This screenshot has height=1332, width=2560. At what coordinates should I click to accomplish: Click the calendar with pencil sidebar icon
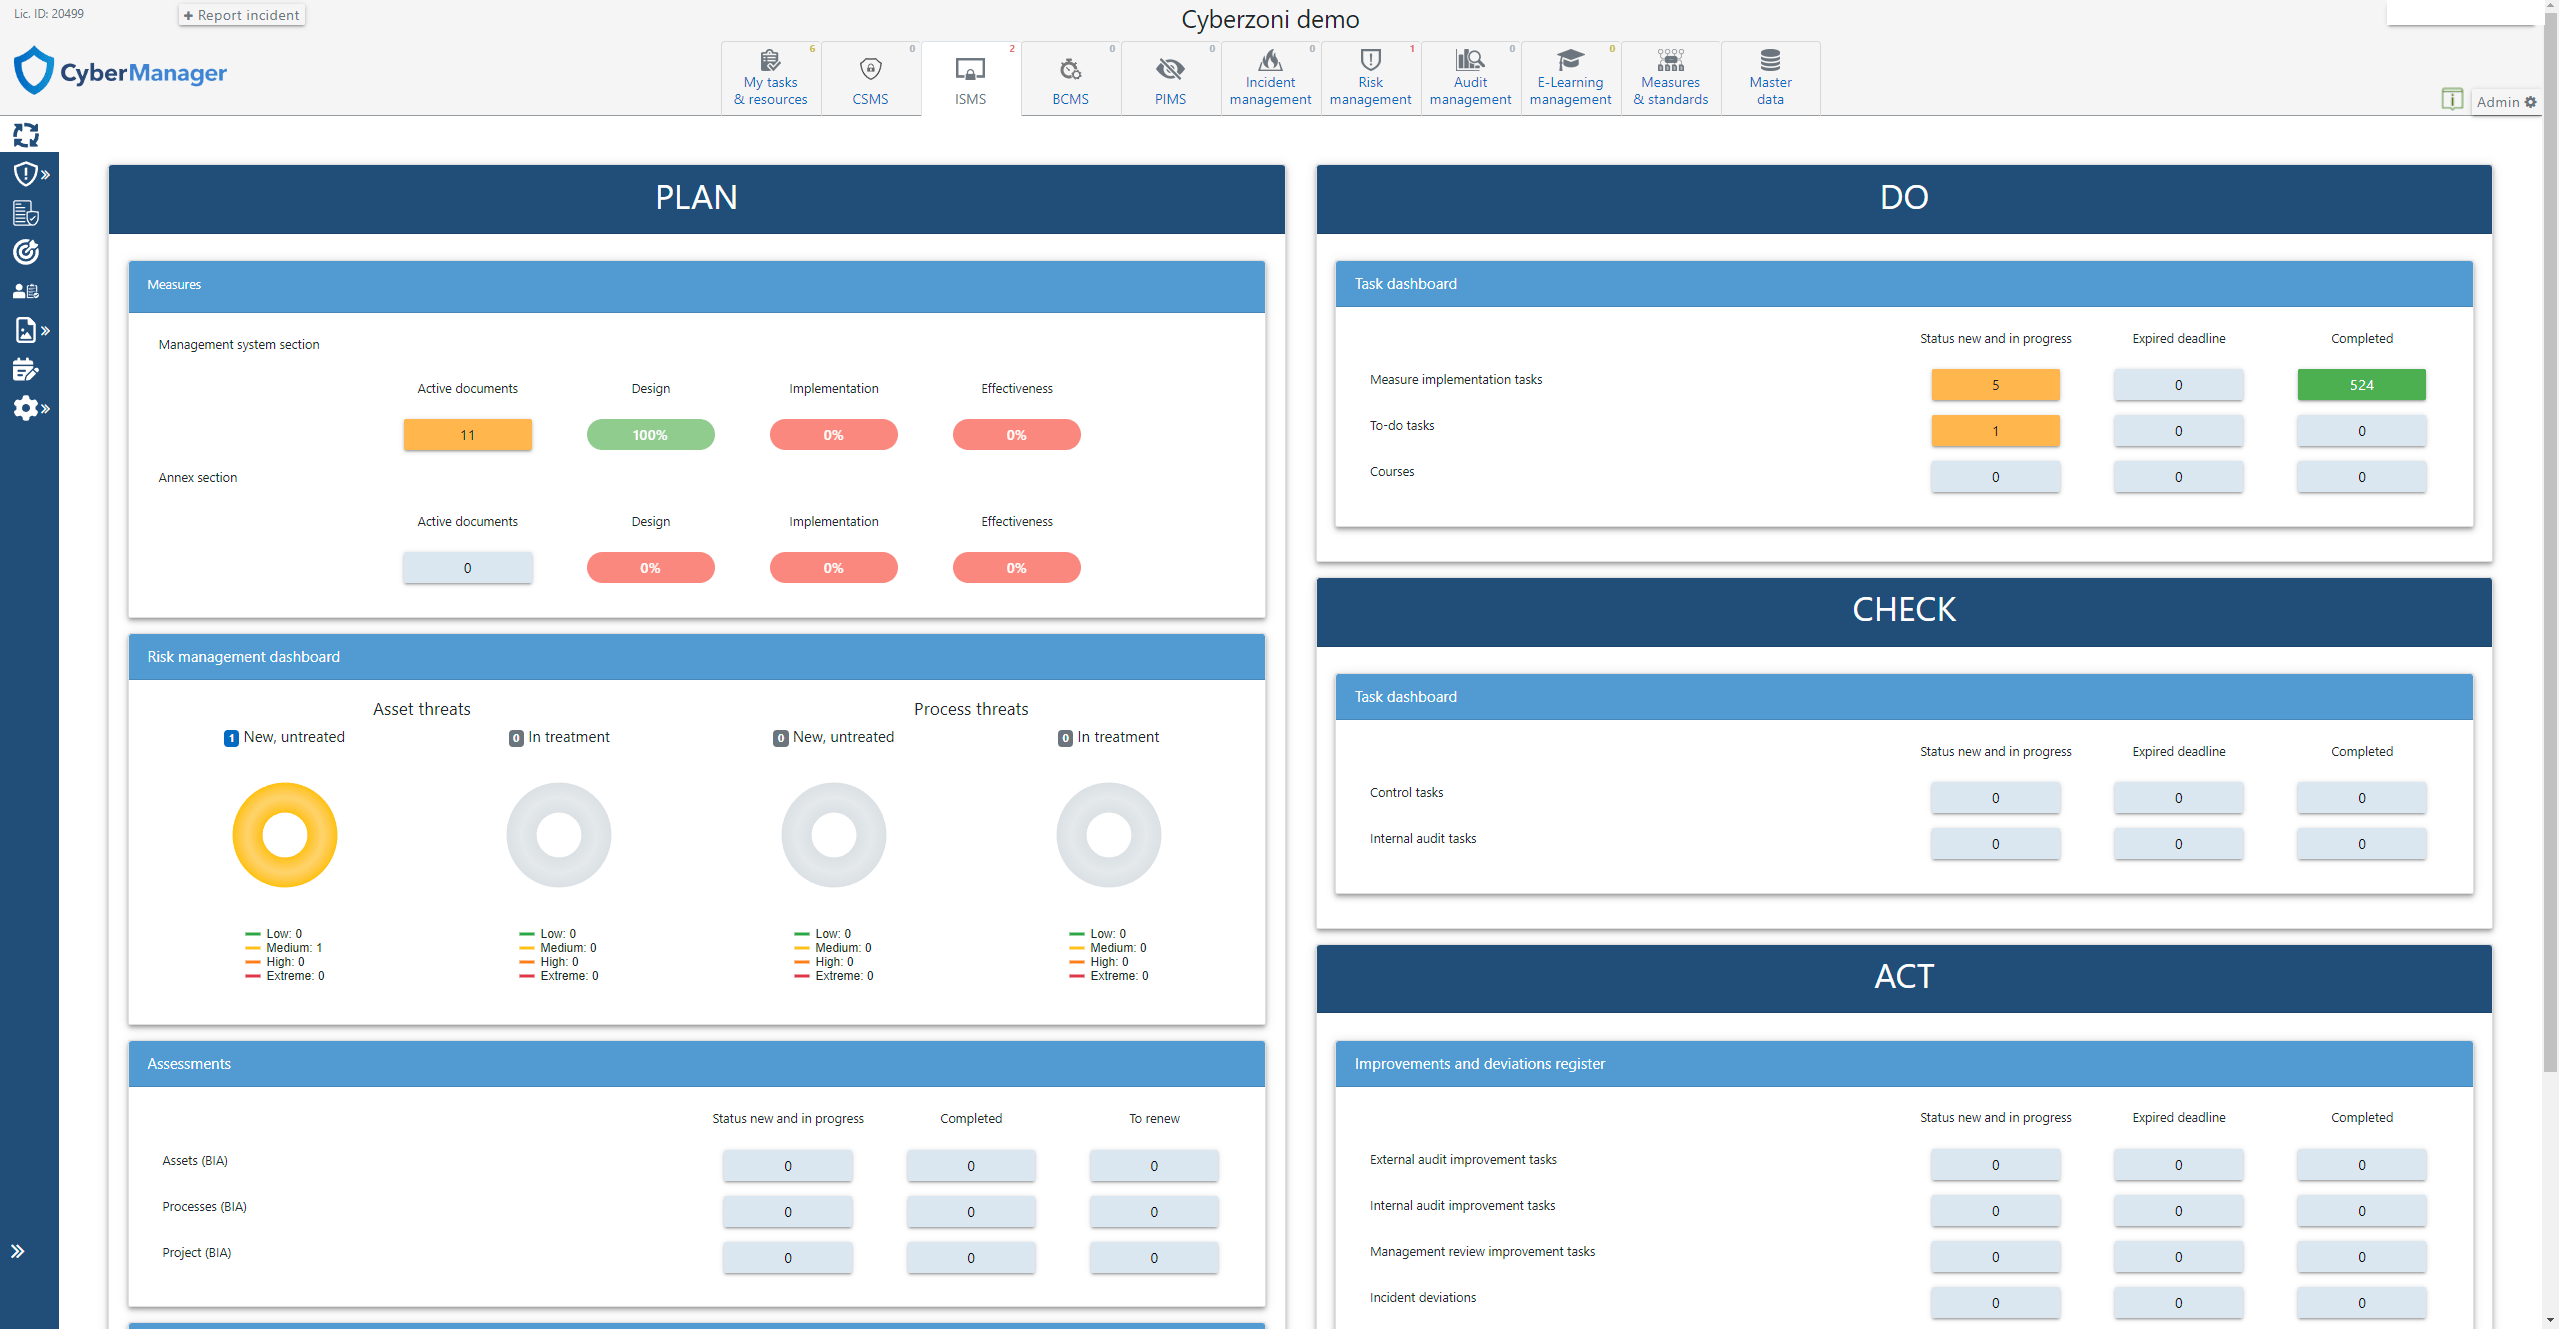[x=26, y=370]
